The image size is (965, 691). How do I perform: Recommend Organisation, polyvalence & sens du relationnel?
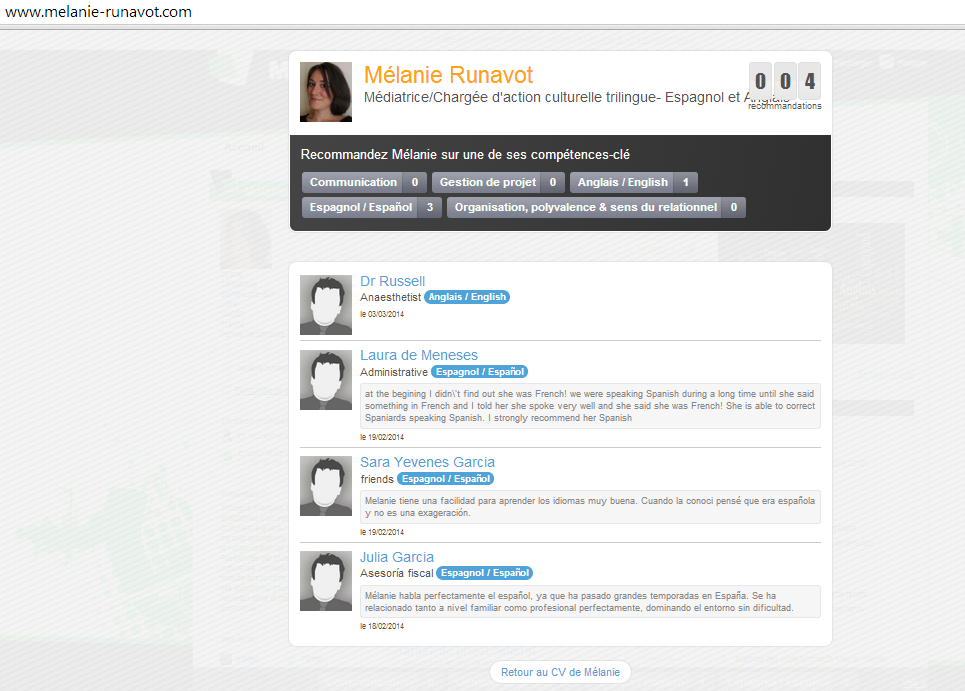596,207
